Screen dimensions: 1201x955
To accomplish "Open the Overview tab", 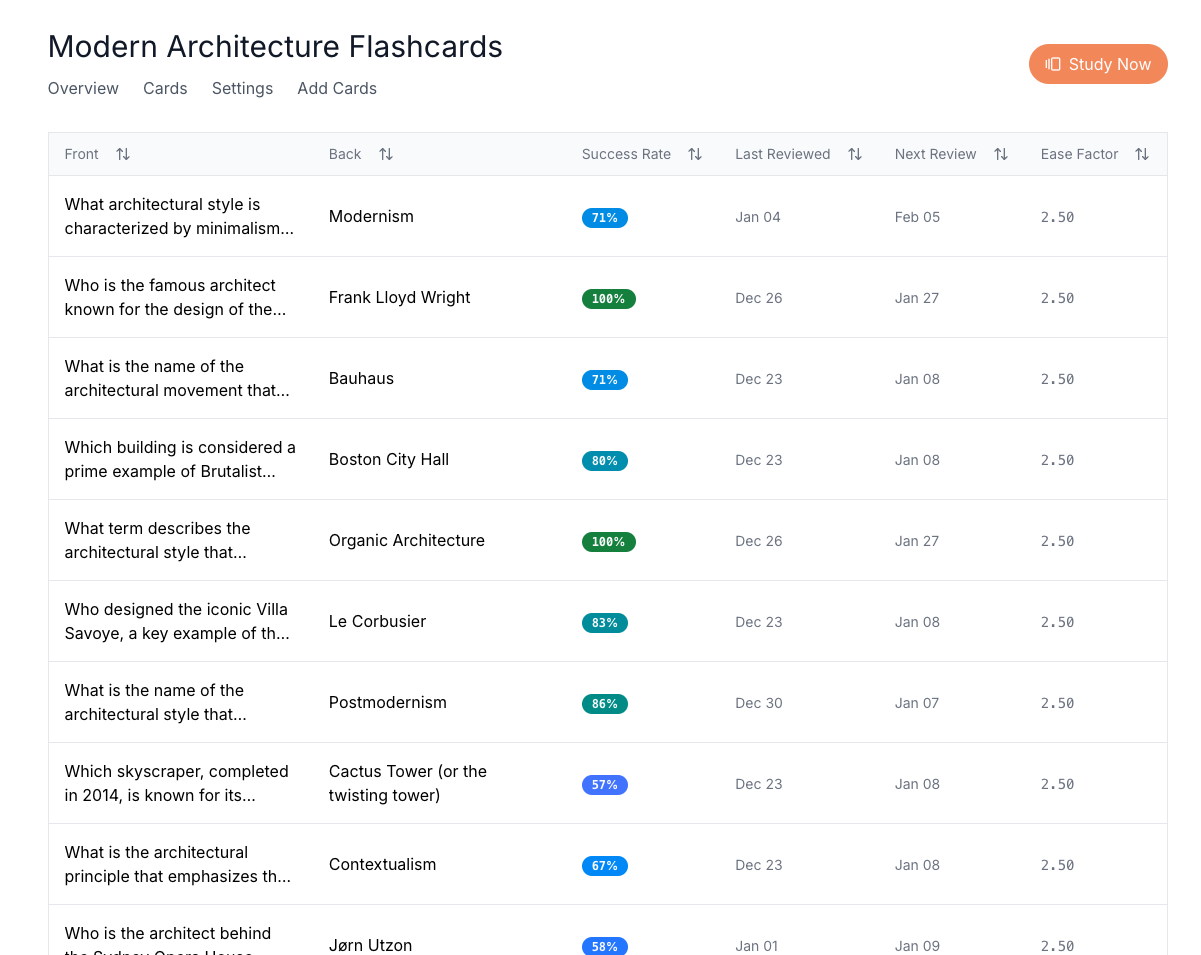I will tap(83, 88).
